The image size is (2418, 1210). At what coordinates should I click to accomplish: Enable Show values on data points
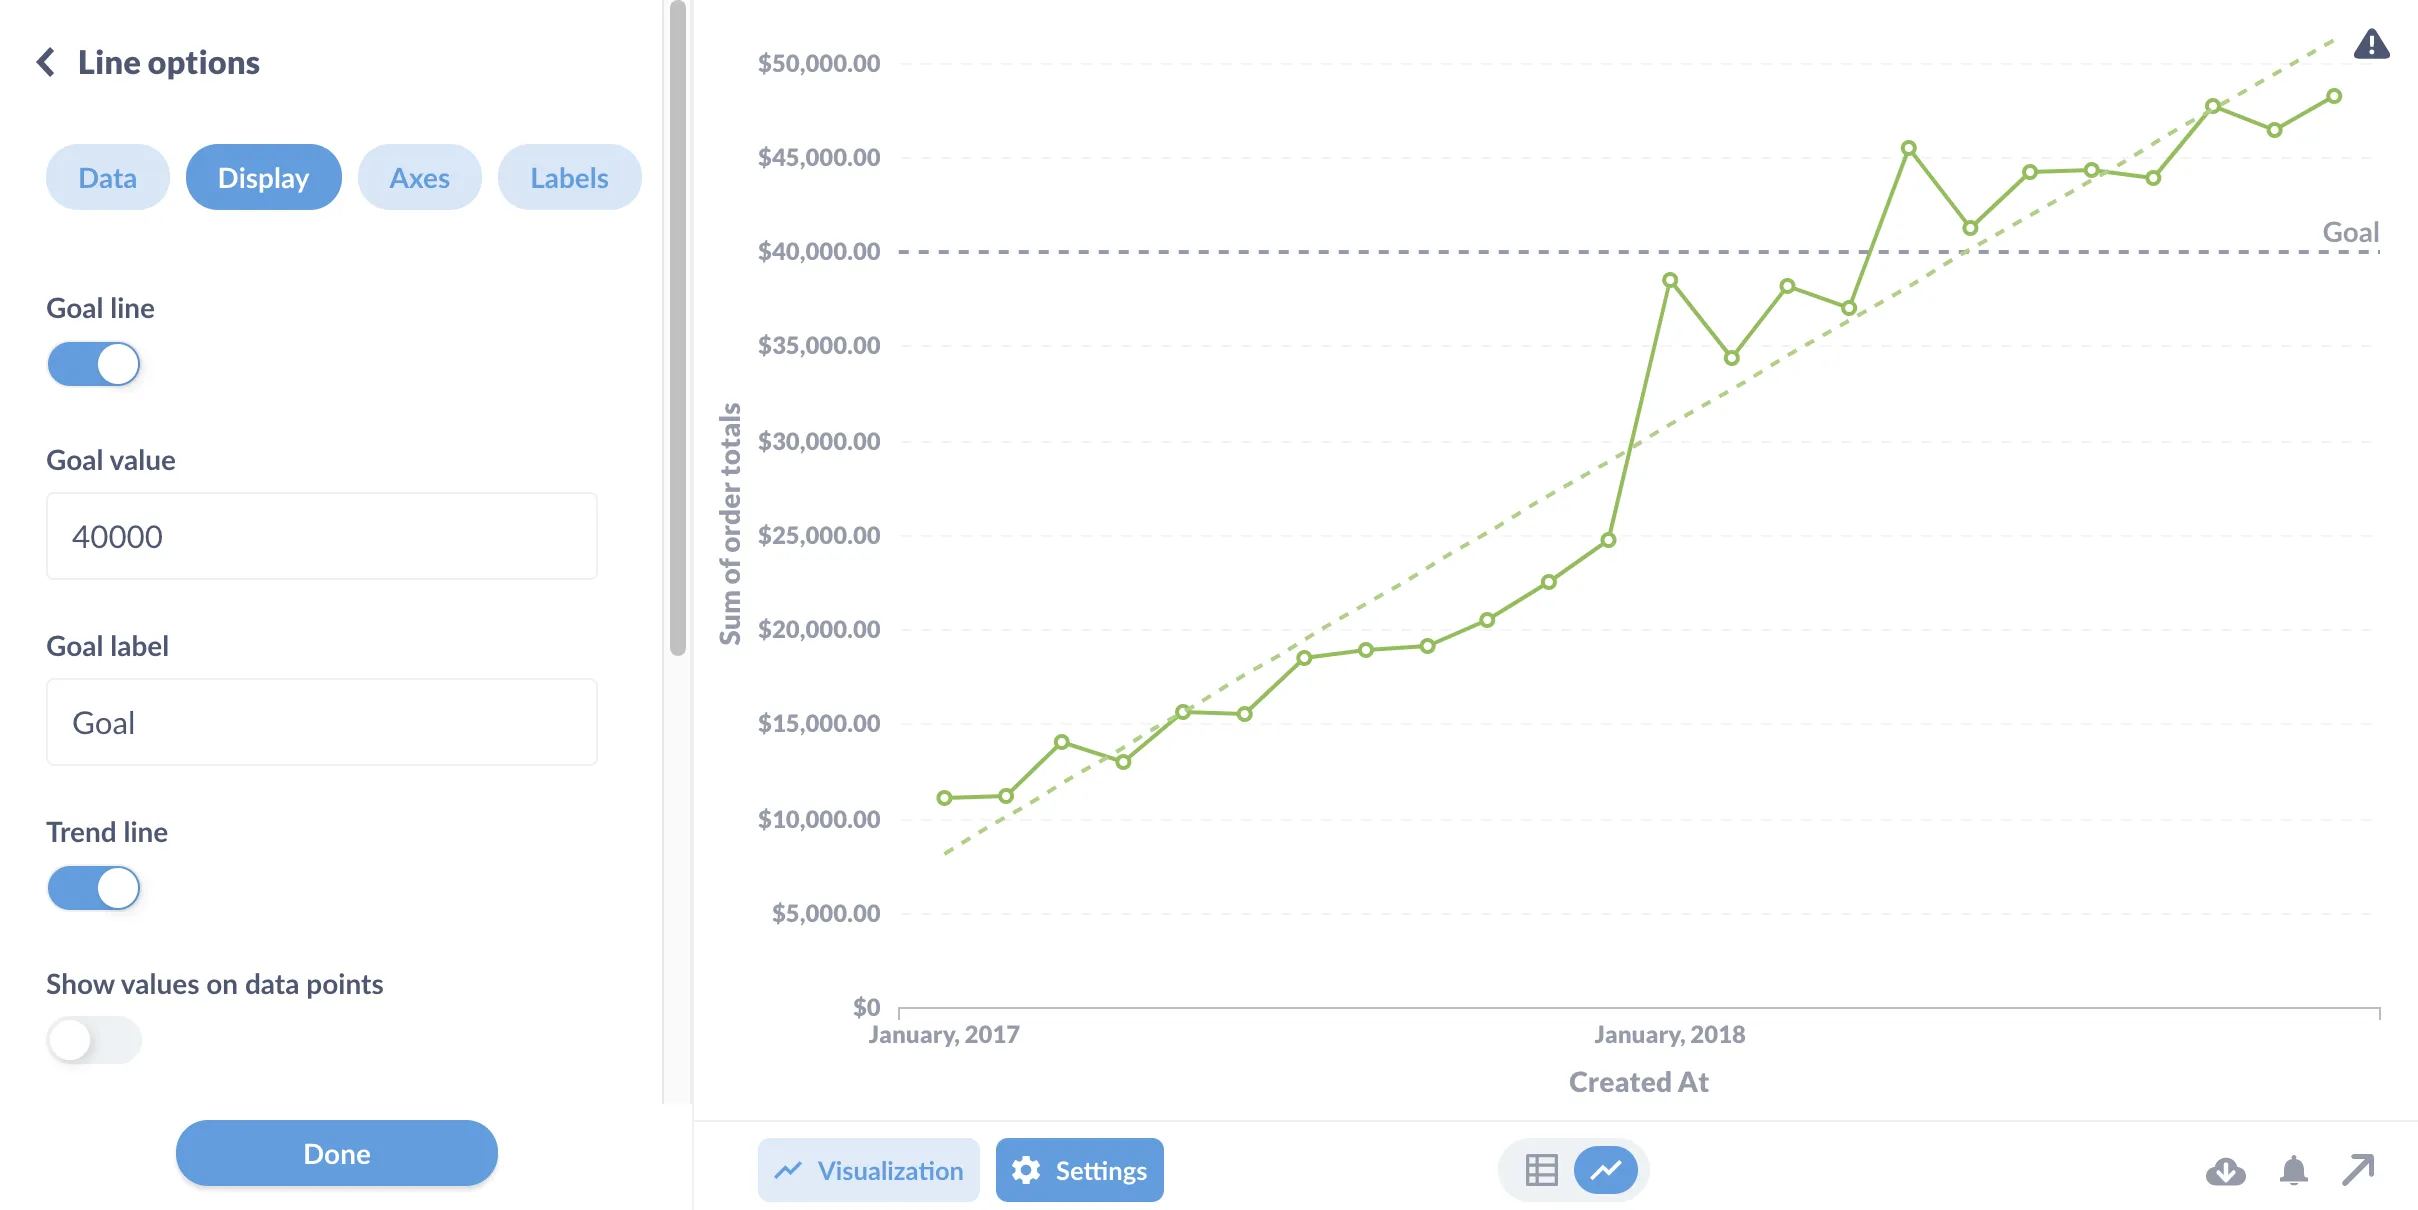pyautogui.click(x=93, y=1040)
